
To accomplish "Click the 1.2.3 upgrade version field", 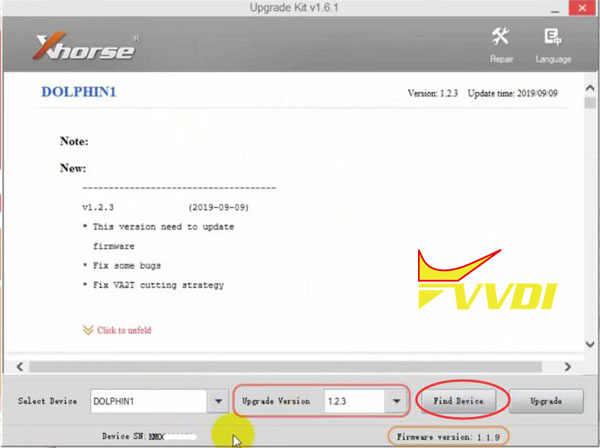I will tap(354, 401).
